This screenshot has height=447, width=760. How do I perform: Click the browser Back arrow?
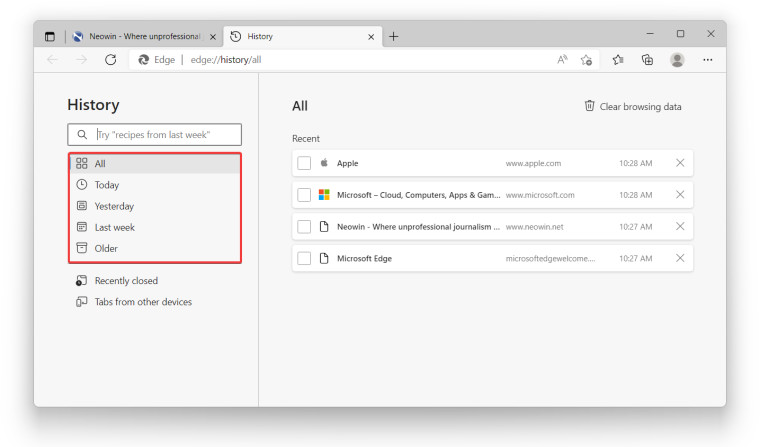52,60
